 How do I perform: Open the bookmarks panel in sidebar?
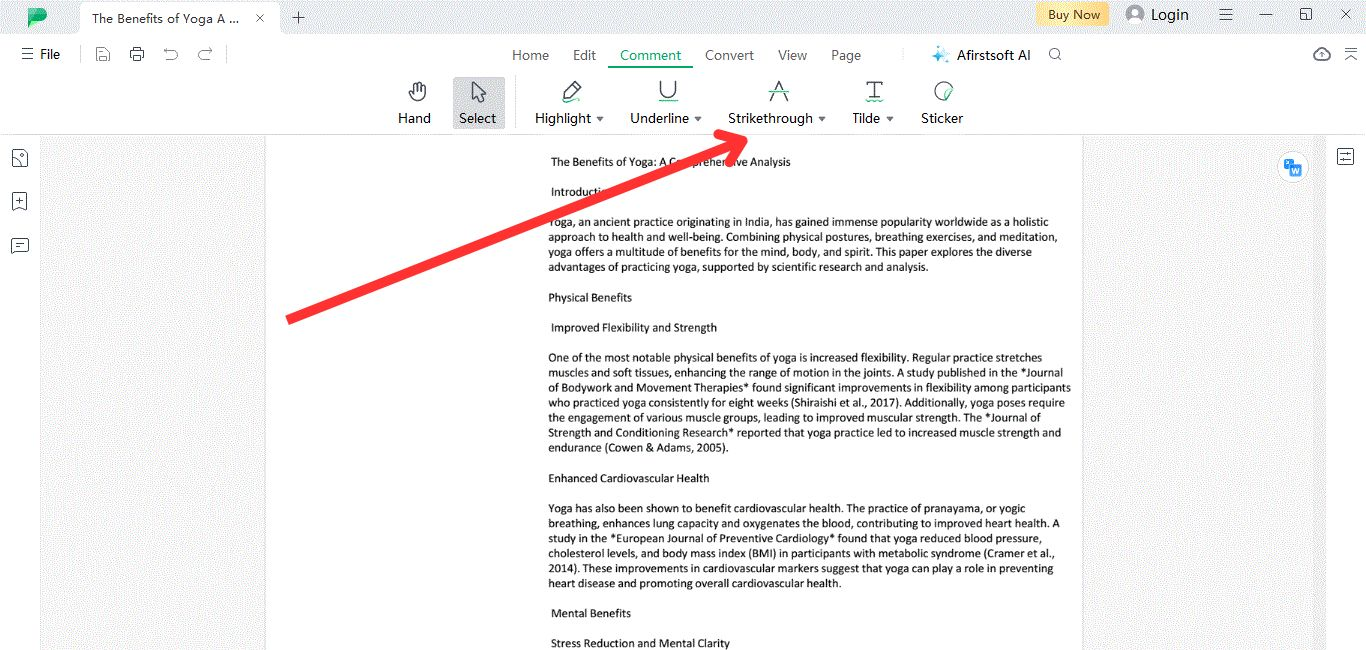pyautogui.click(x=19, y=201)
